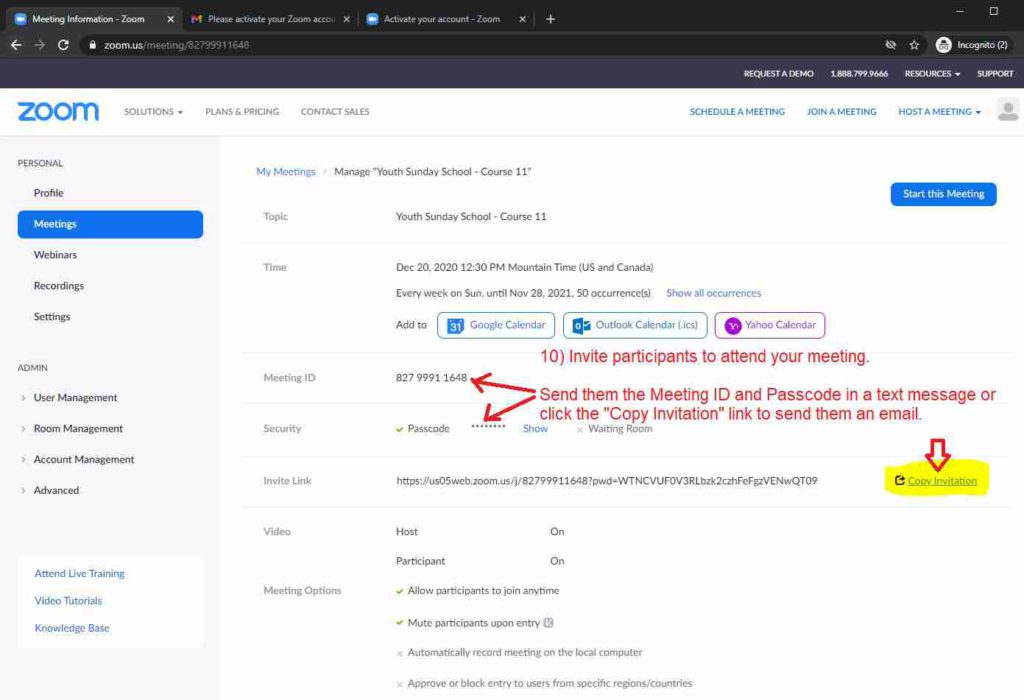Click the Meeting ID 827 9991 1648

pyautogui.click(x=431, y=377)
